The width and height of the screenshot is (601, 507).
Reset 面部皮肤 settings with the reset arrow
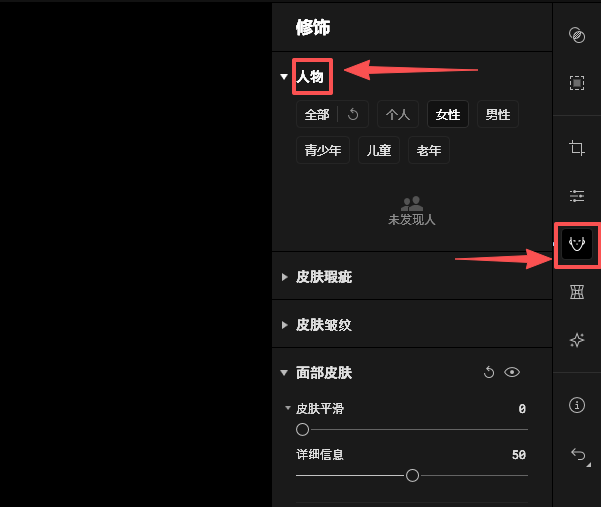click(x=489, y=372)
